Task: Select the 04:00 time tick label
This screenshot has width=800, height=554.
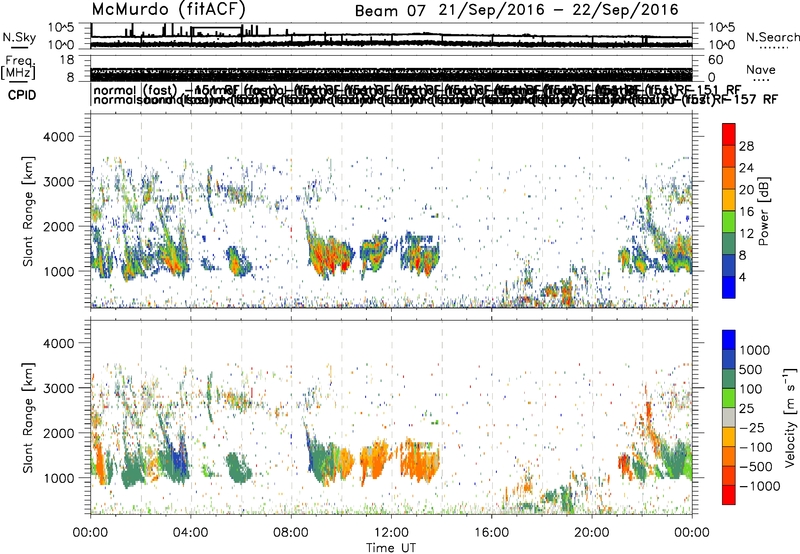Action: coord(190,533)
